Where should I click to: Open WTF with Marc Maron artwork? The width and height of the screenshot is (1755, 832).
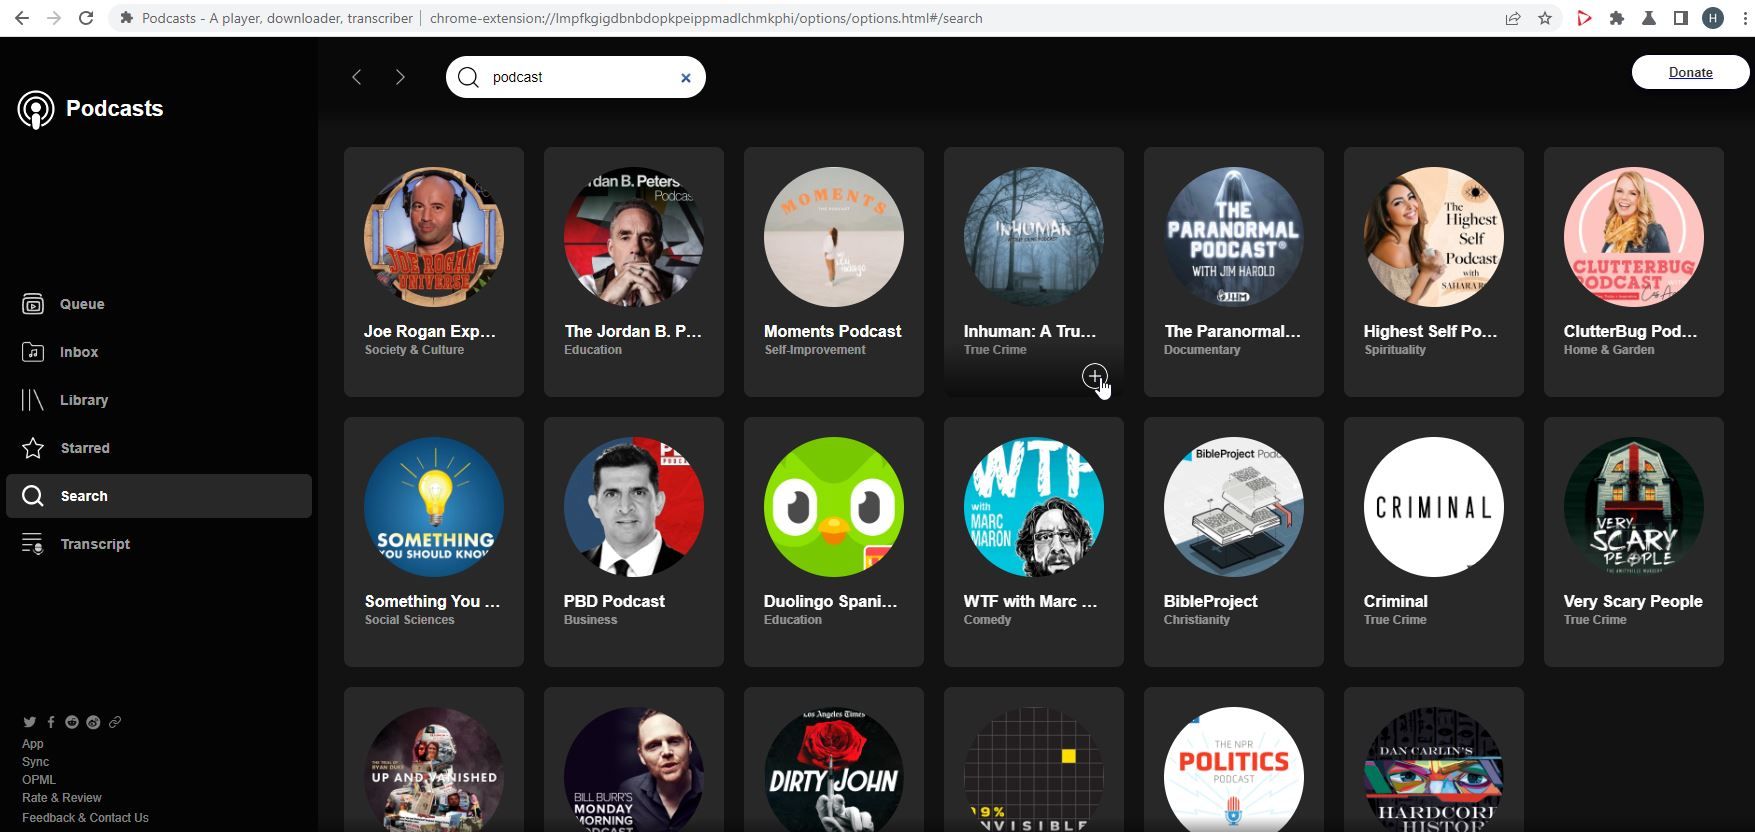point(1034,507)
